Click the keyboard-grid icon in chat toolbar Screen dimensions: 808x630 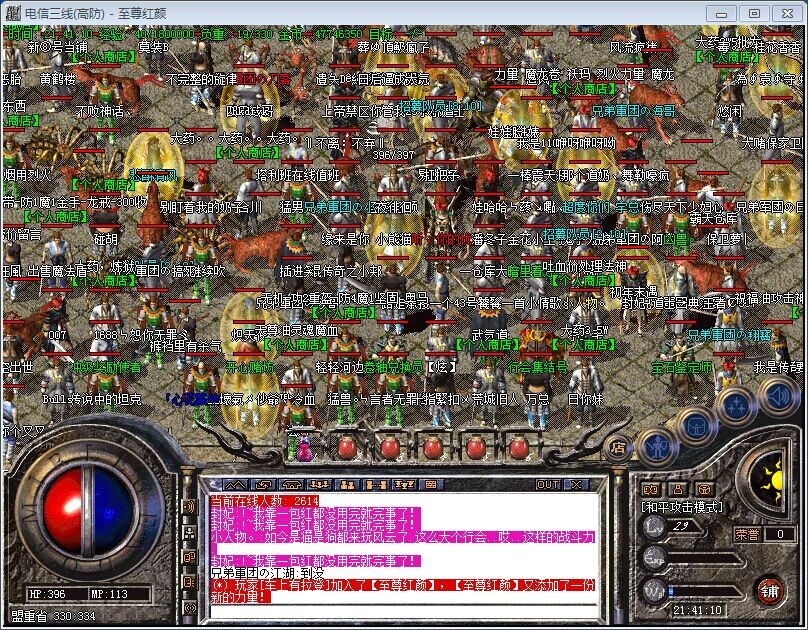pyautogui.click(x=431, y=485)
